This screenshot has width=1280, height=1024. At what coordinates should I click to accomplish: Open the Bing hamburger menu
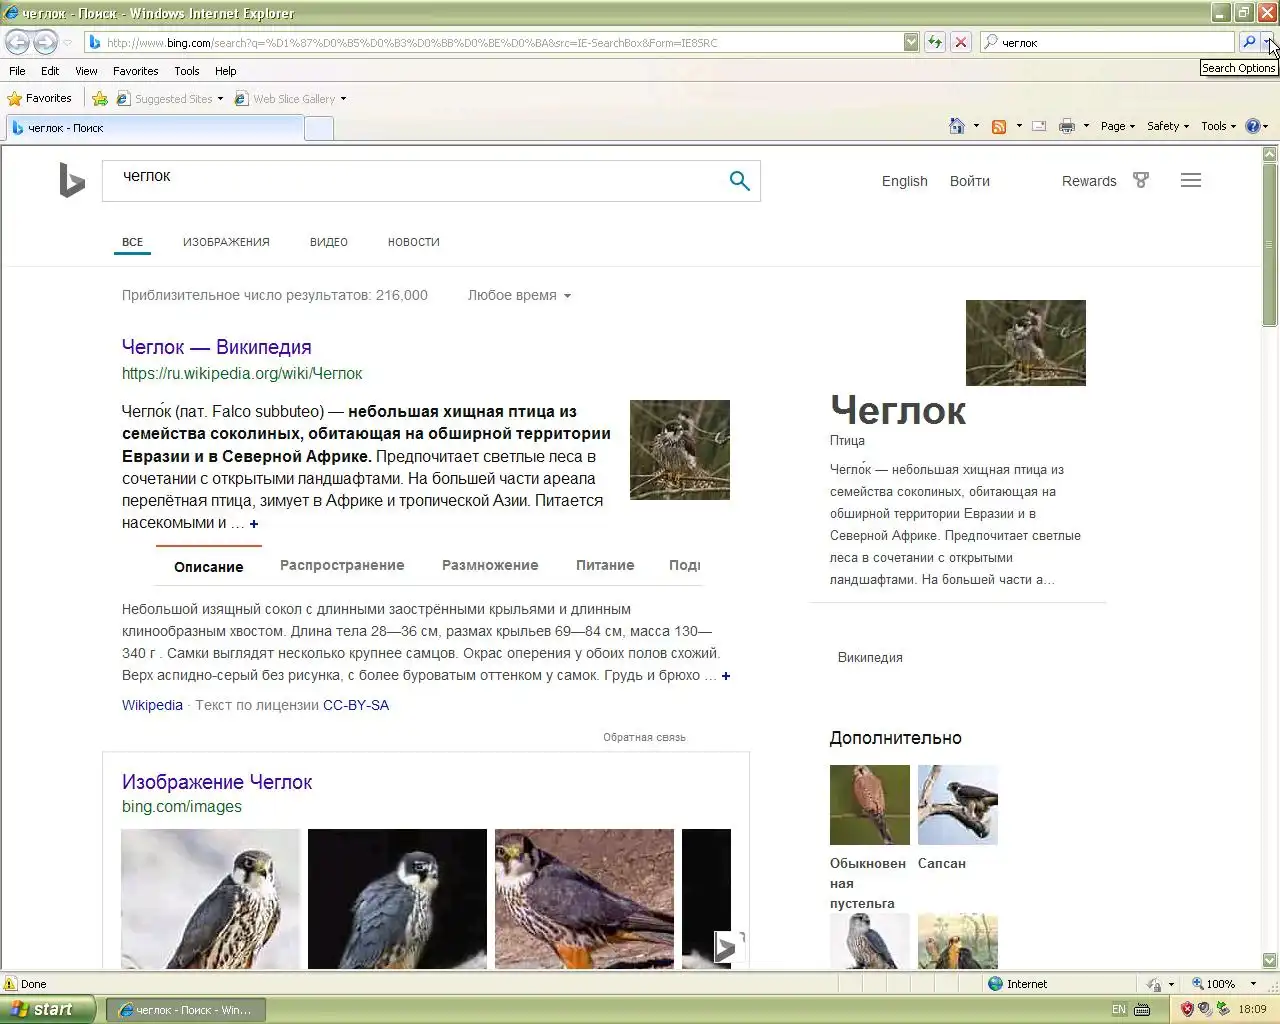[x=1190, y=180]
